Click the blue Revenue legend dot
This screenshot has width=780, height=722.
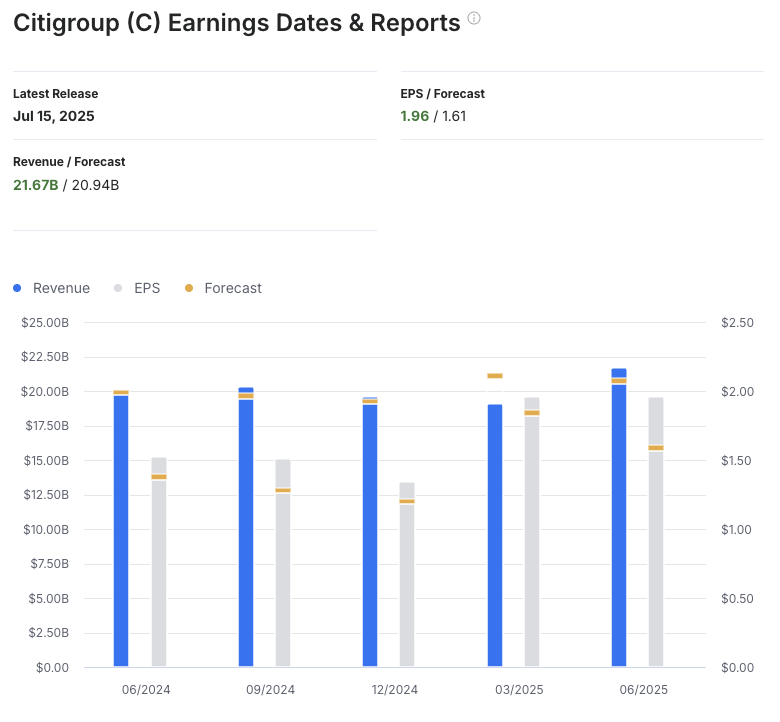pos(17,288)
